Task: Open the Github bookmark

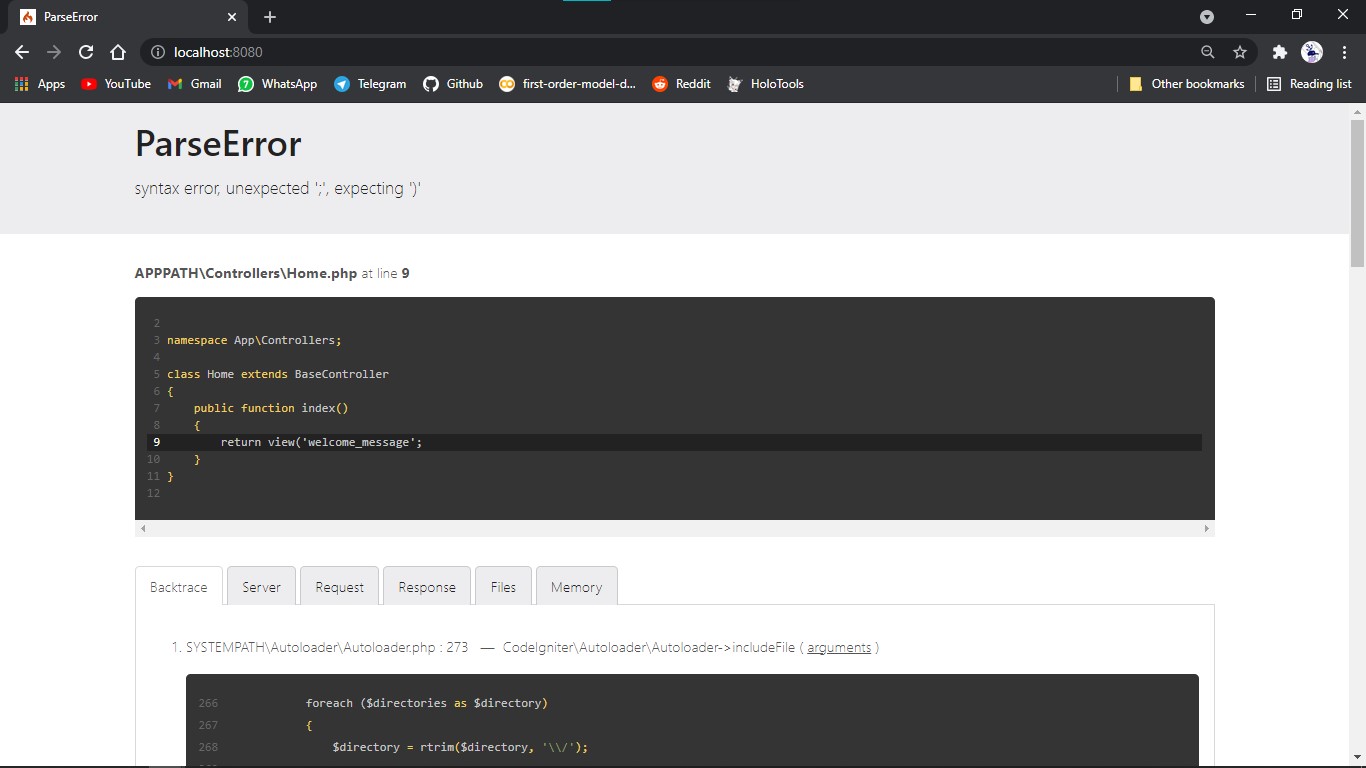Action: coord(453,84)
